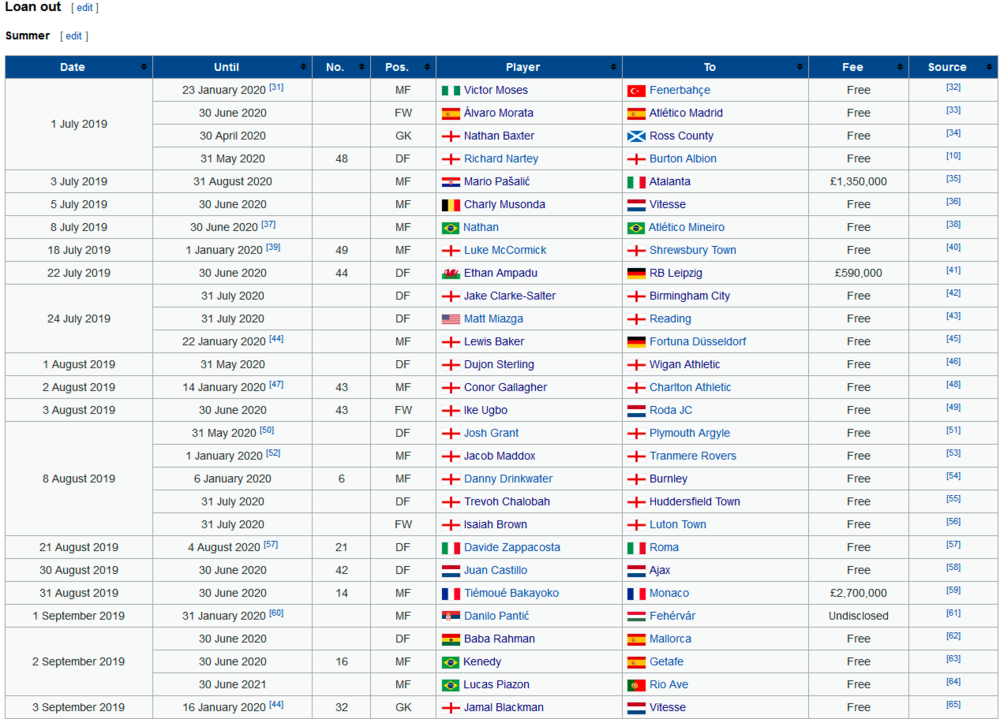Click the Belgium flag beside Charly Musonda
Image resolution: width=1000 pixels, height=719 pixels.
(450, 205)
